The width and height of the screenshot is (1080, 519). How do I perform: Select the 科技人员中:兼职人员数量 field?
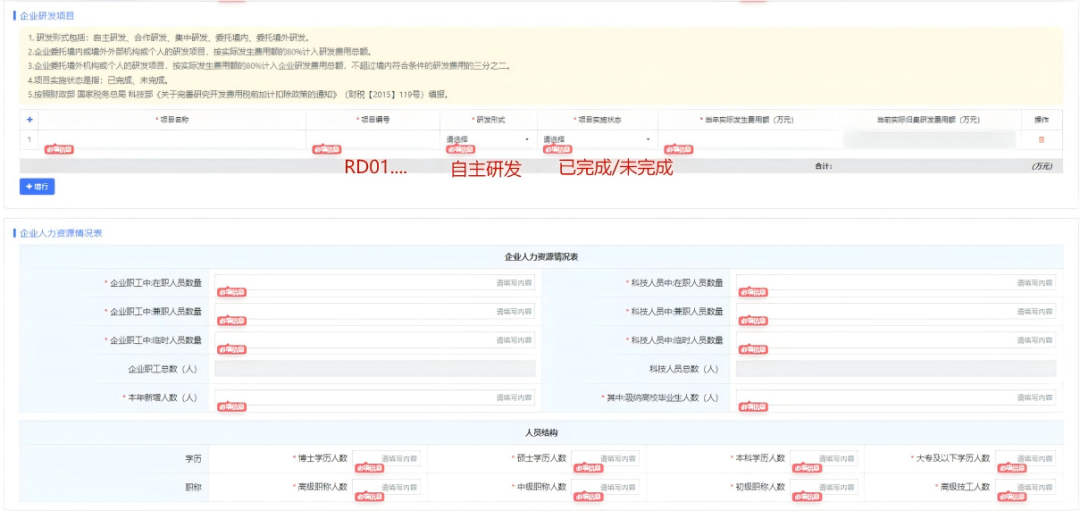[896, 312]
